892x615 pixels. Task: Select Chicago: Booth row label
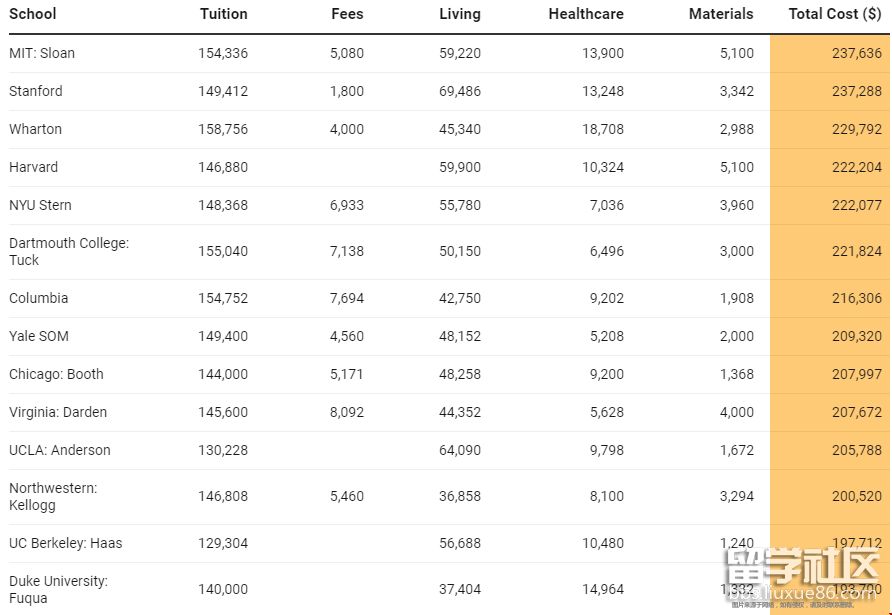[x=57, y=374]
